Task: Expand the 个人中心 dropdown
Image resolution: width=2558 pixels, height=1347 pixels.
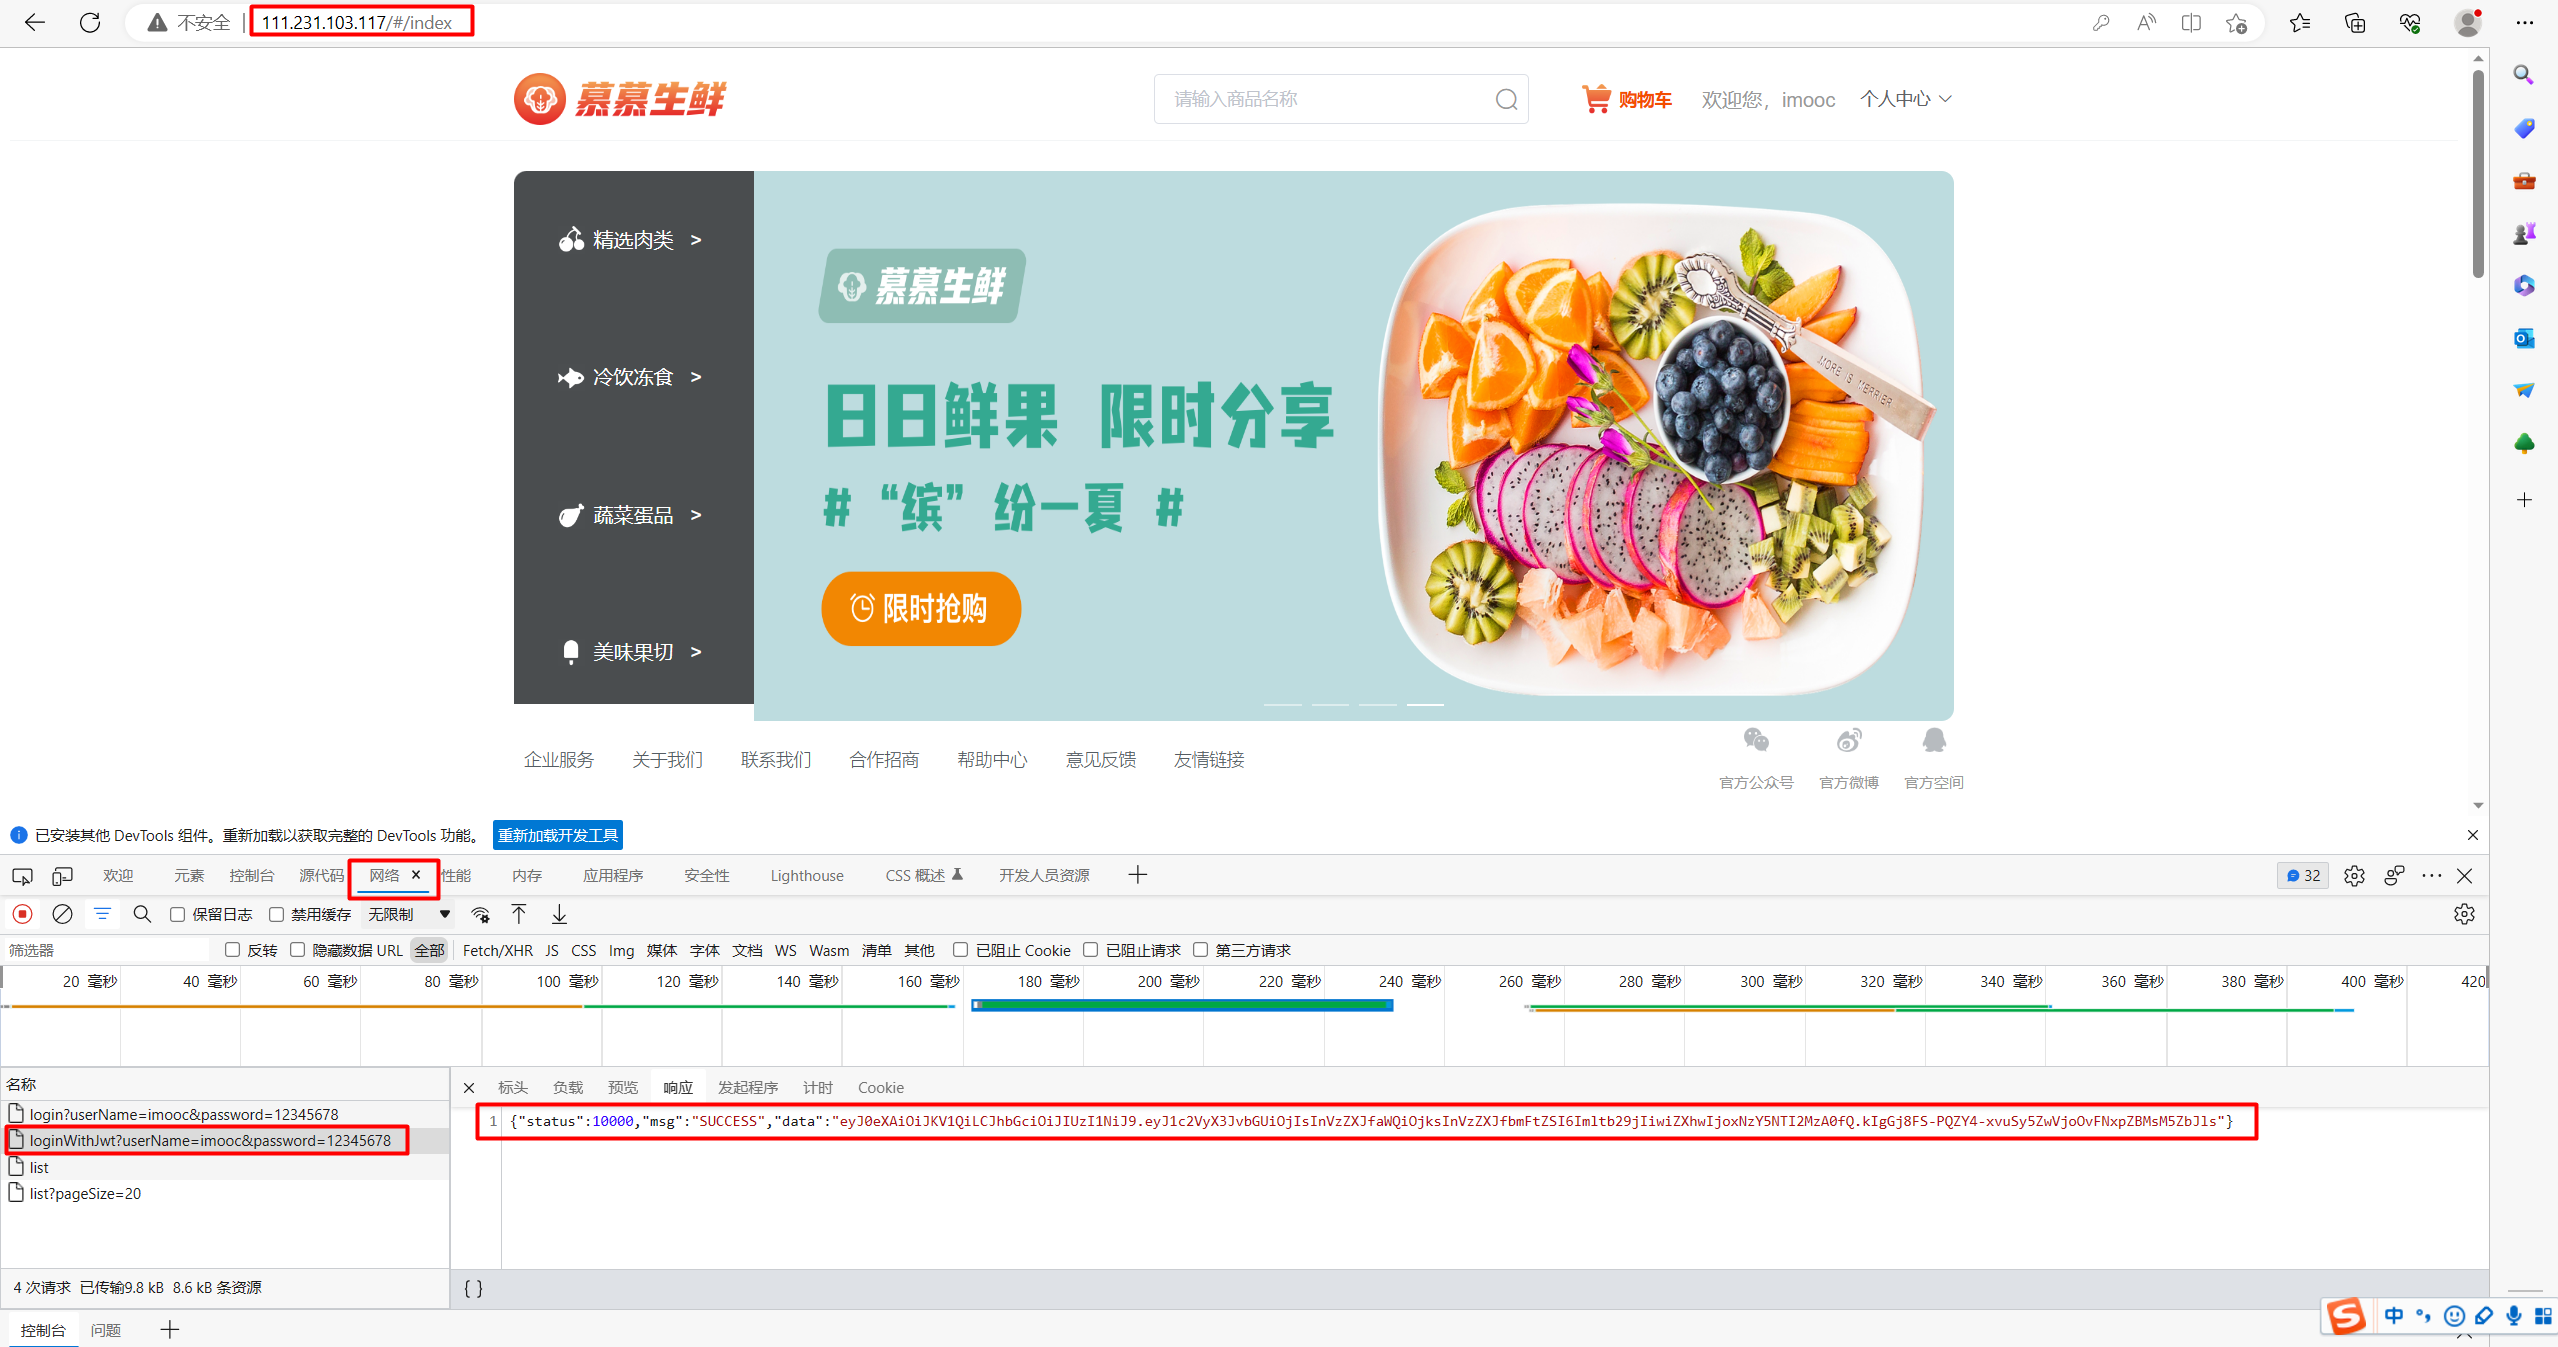Action: (x=1905, y=98)
